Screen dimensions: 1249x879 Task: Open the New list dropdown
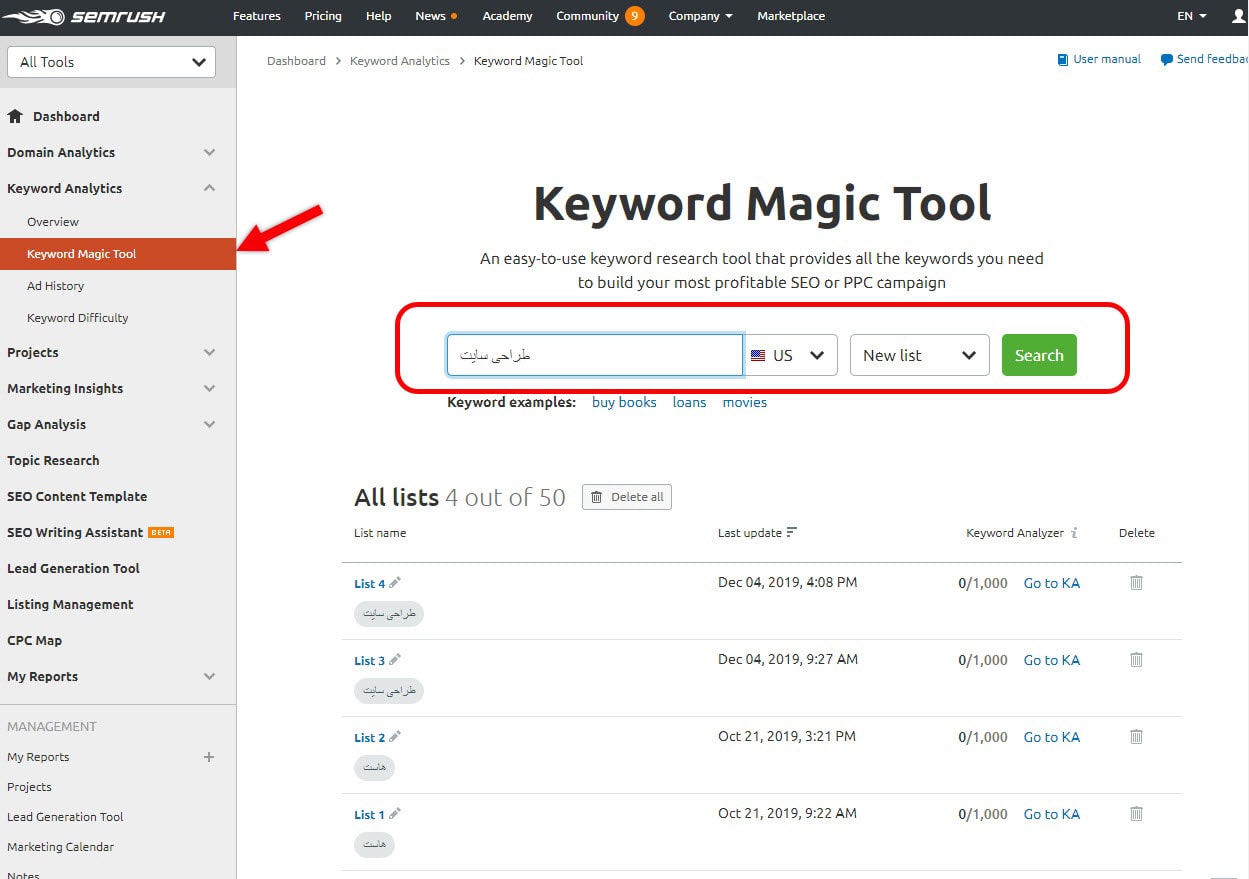[918, 355]
